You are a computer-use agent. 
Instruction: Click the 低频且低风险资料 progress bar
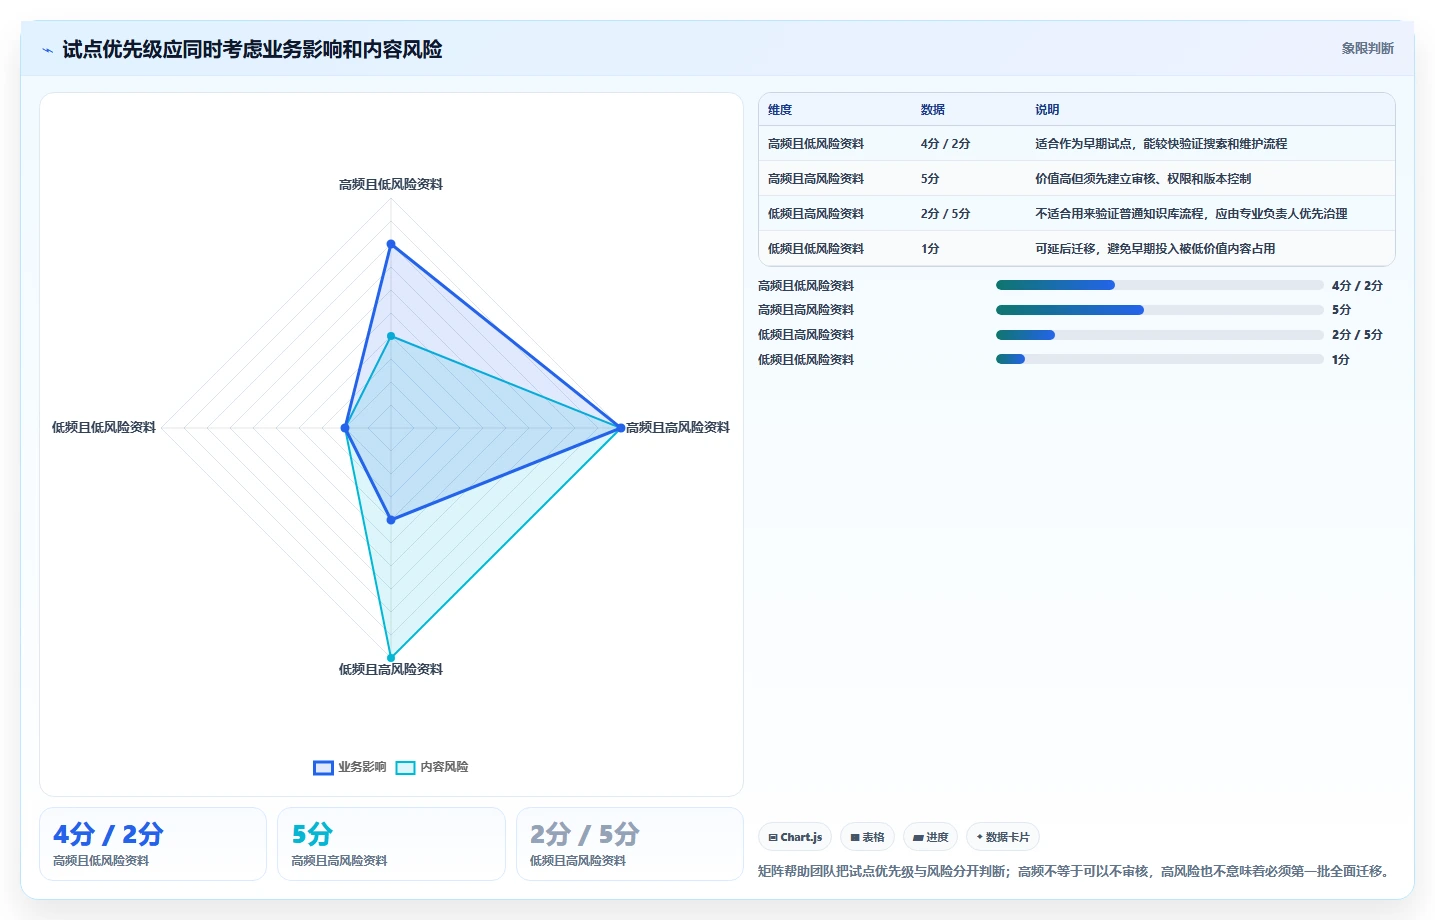point(1160,359)
